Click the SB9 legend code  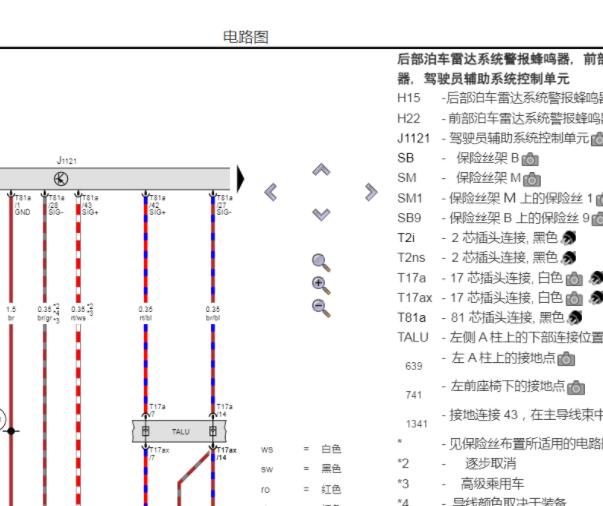409,218
